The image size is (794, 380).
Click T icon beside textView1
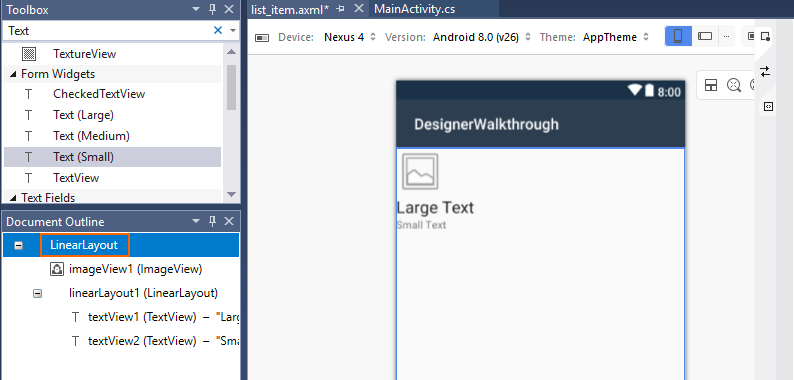tap(76, 317)
